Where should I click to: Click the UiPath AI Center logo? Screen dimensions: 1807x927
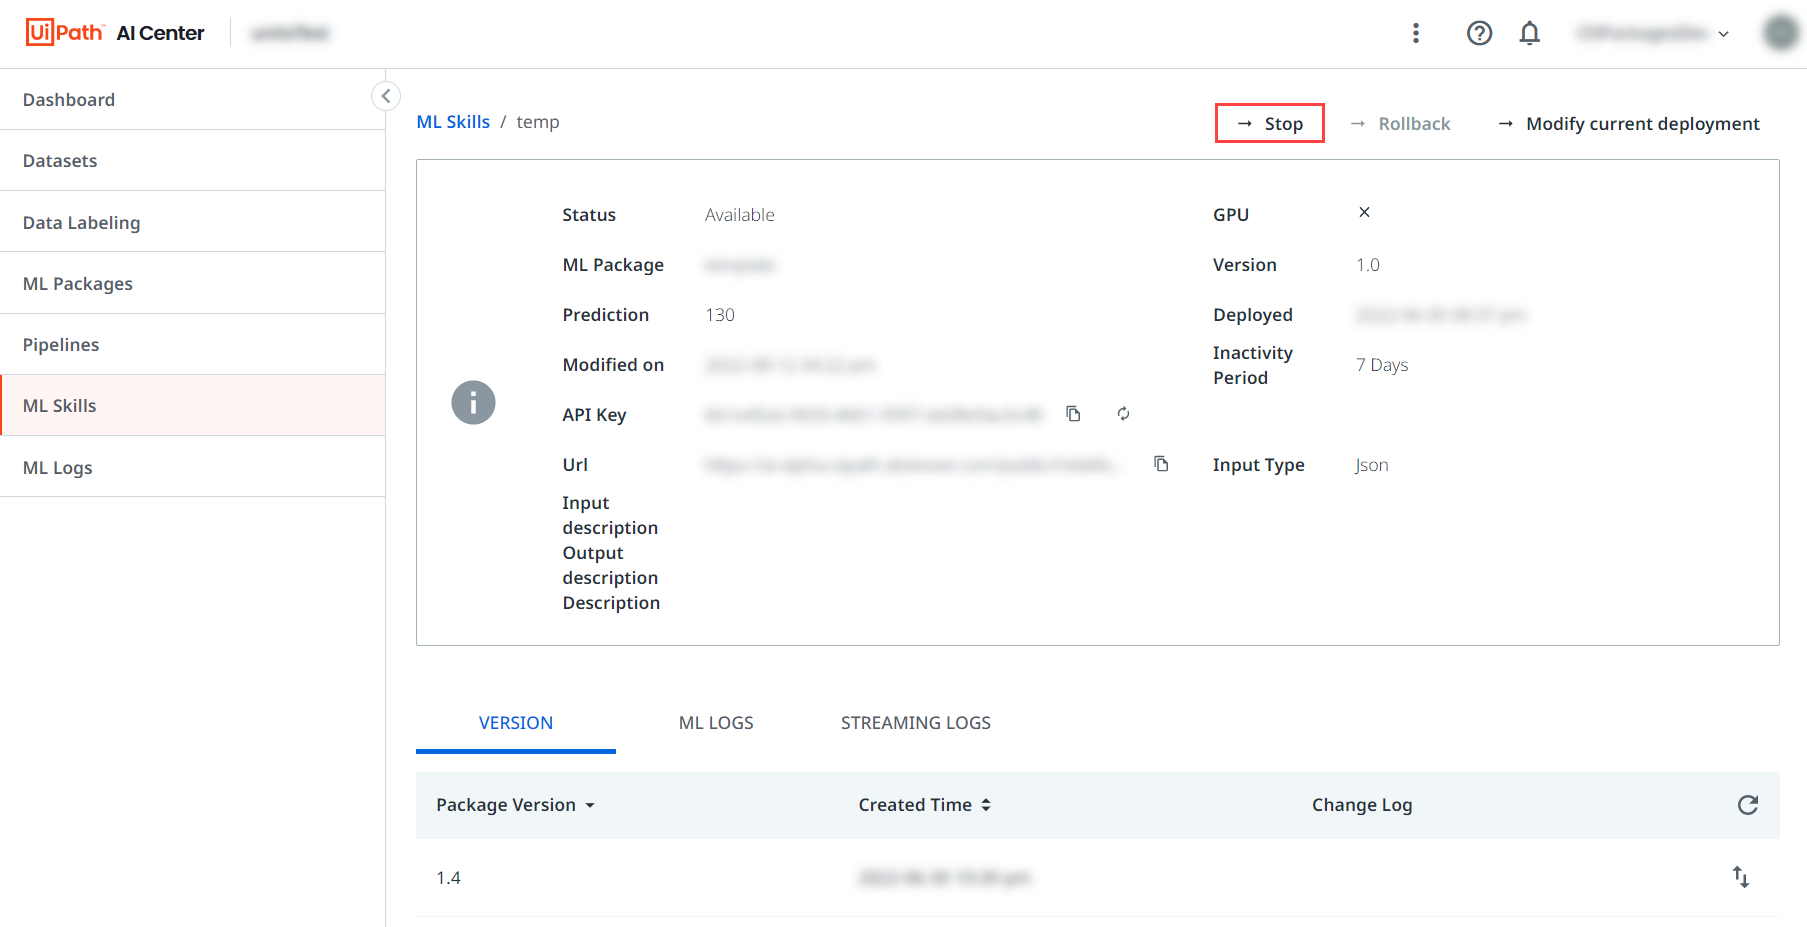(x=115, y=33)
